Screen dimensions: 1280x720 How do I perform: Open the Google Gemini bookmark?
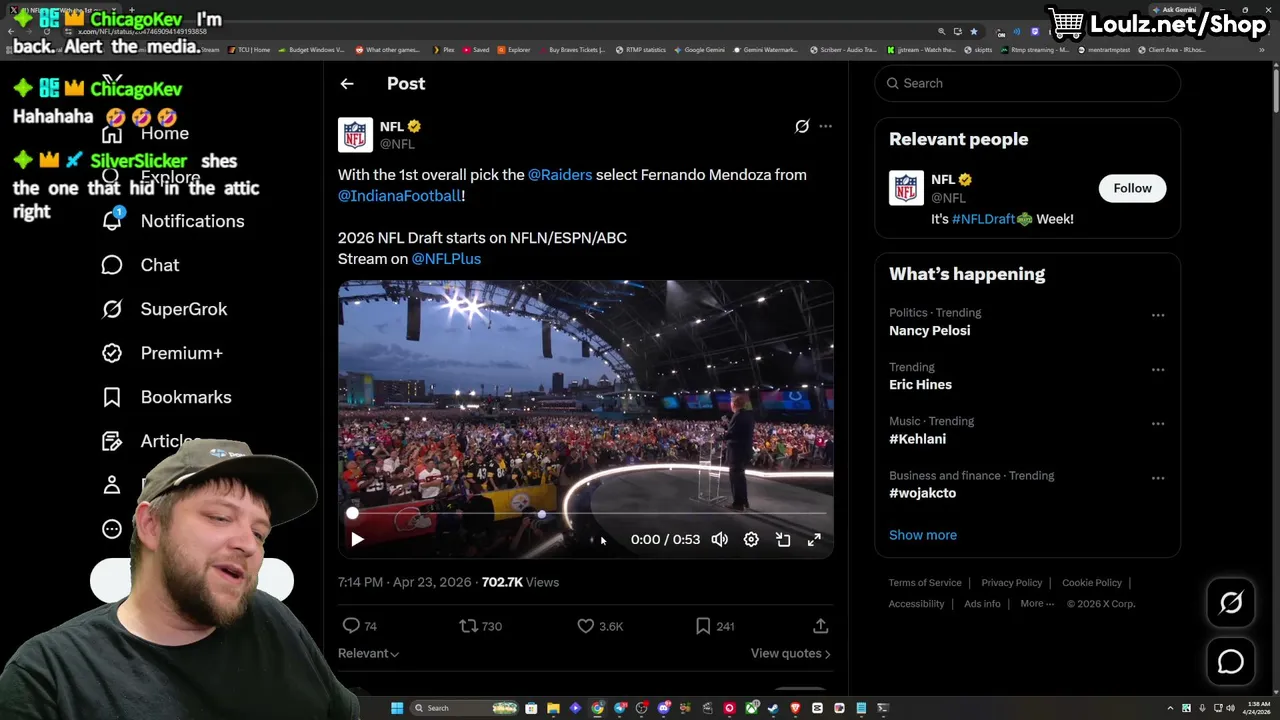pyautogui.click(x=699, y=50)
